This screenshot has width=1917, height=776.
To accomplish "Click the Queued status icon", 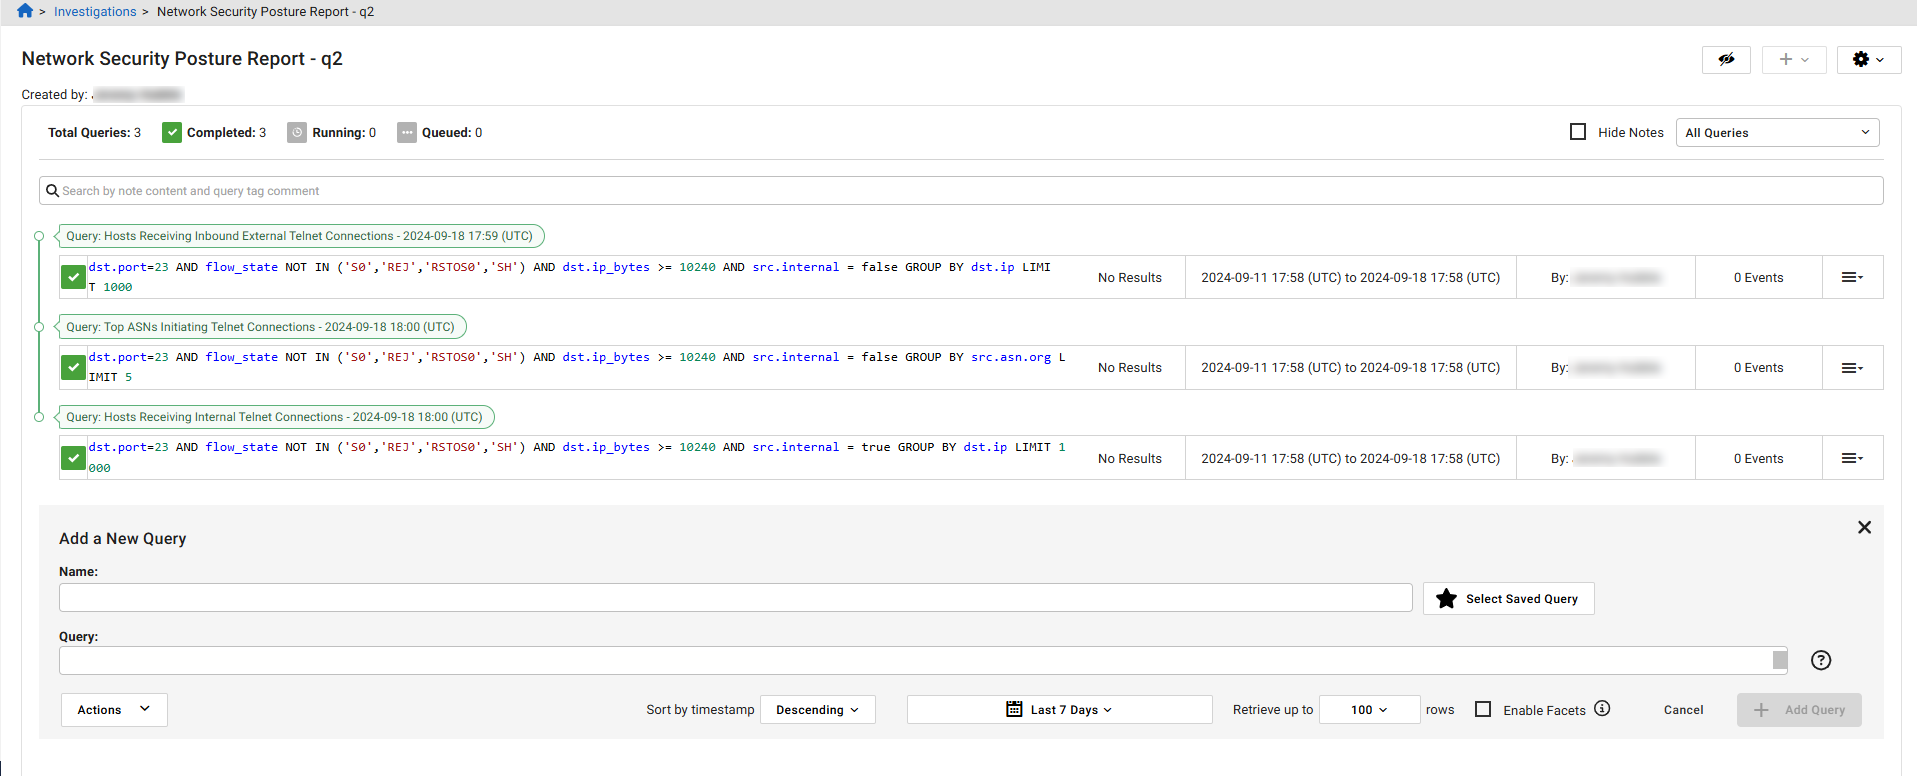I will click(x=406, y=133).
